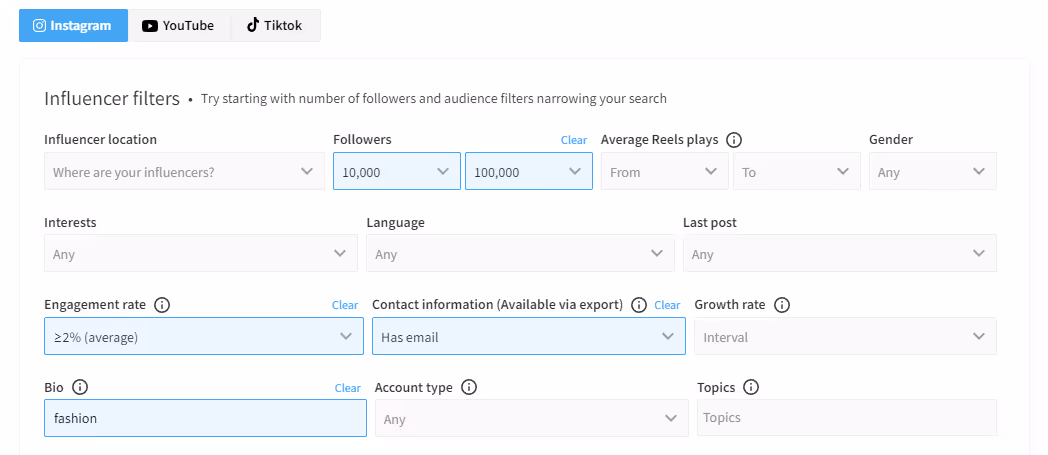Screen dimensions: 1048x455
Task: Click the Bio field containing fashion
Action: point(205,419)
